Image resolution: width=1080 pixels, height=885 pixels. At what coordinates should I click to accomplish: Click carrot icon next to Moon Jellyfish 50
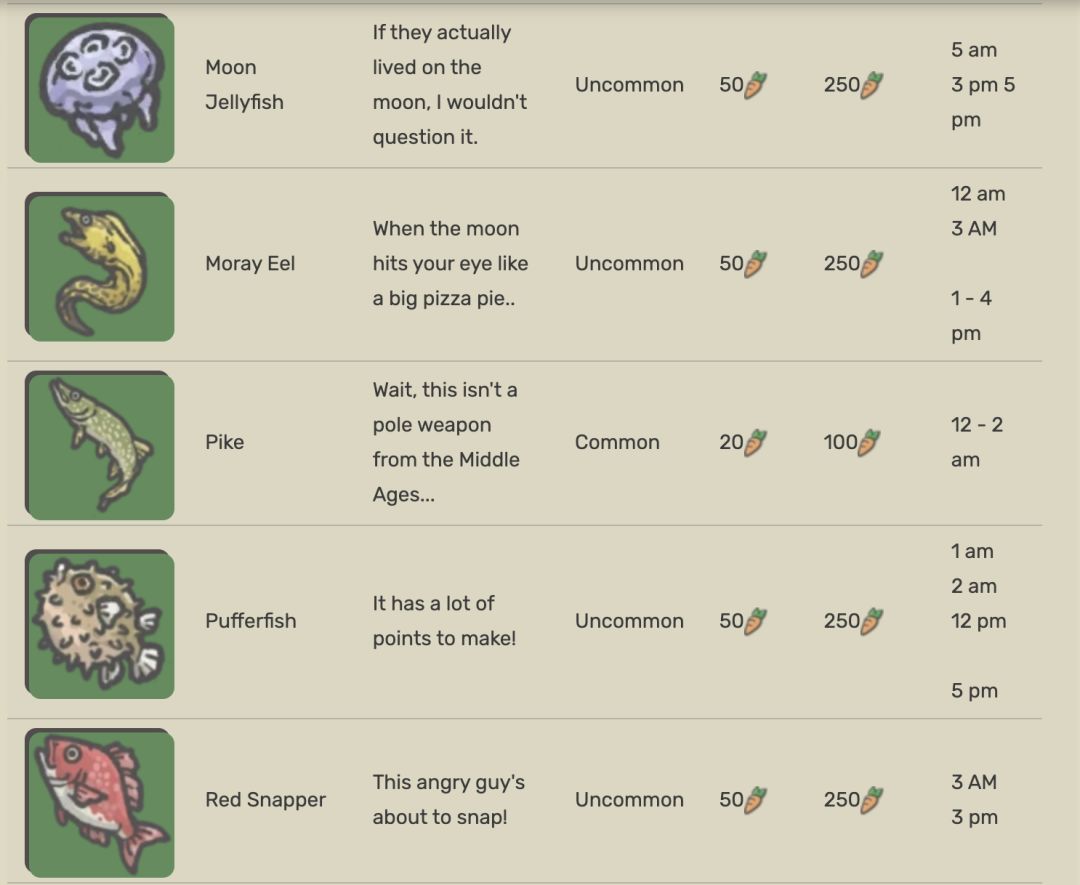756,85
